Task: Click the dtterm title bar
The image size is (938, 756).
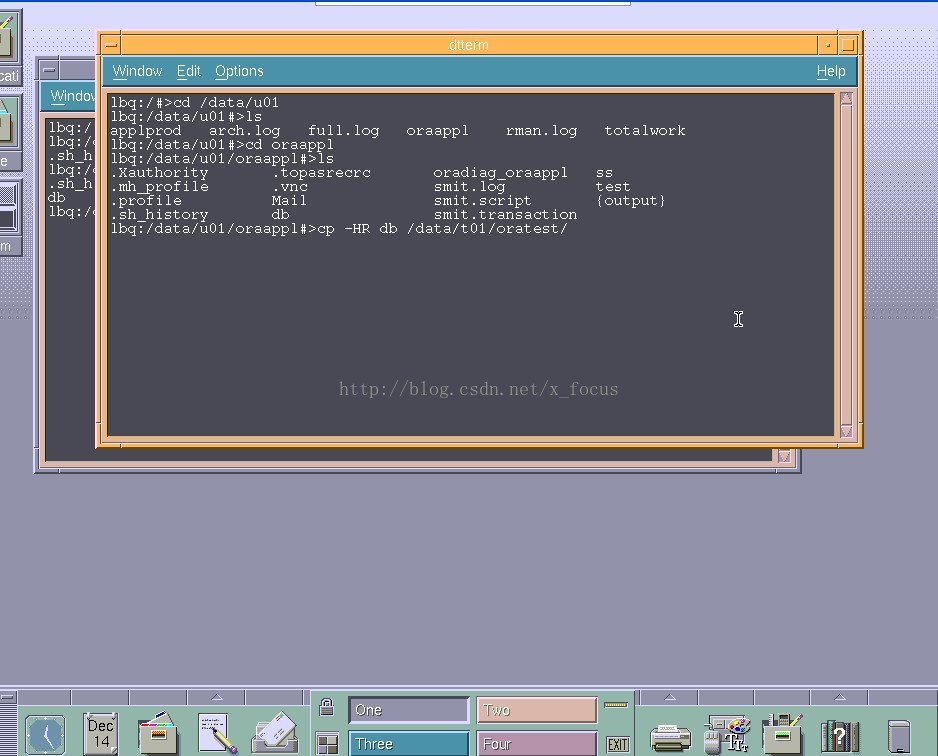Action: [469, 45]
